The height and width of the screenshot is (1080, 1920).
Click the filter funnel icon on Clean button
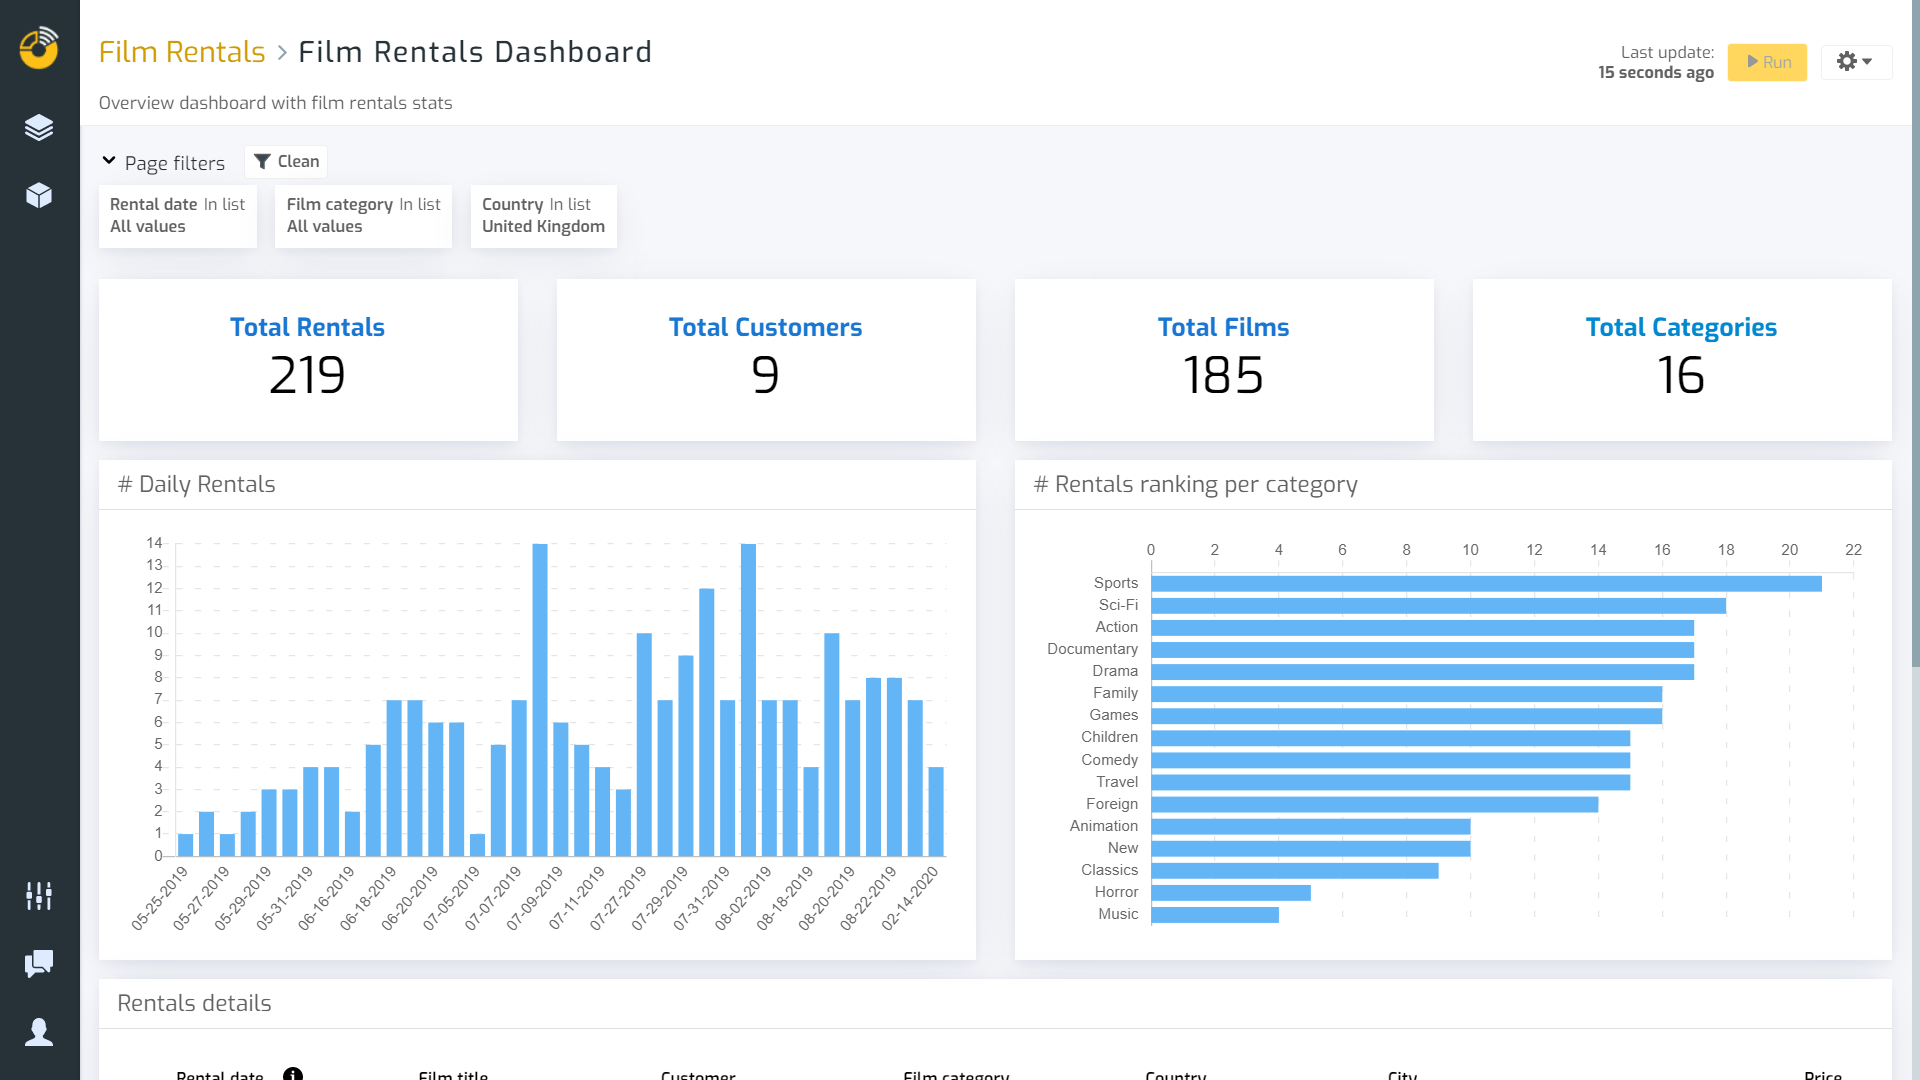coord(262,161)
